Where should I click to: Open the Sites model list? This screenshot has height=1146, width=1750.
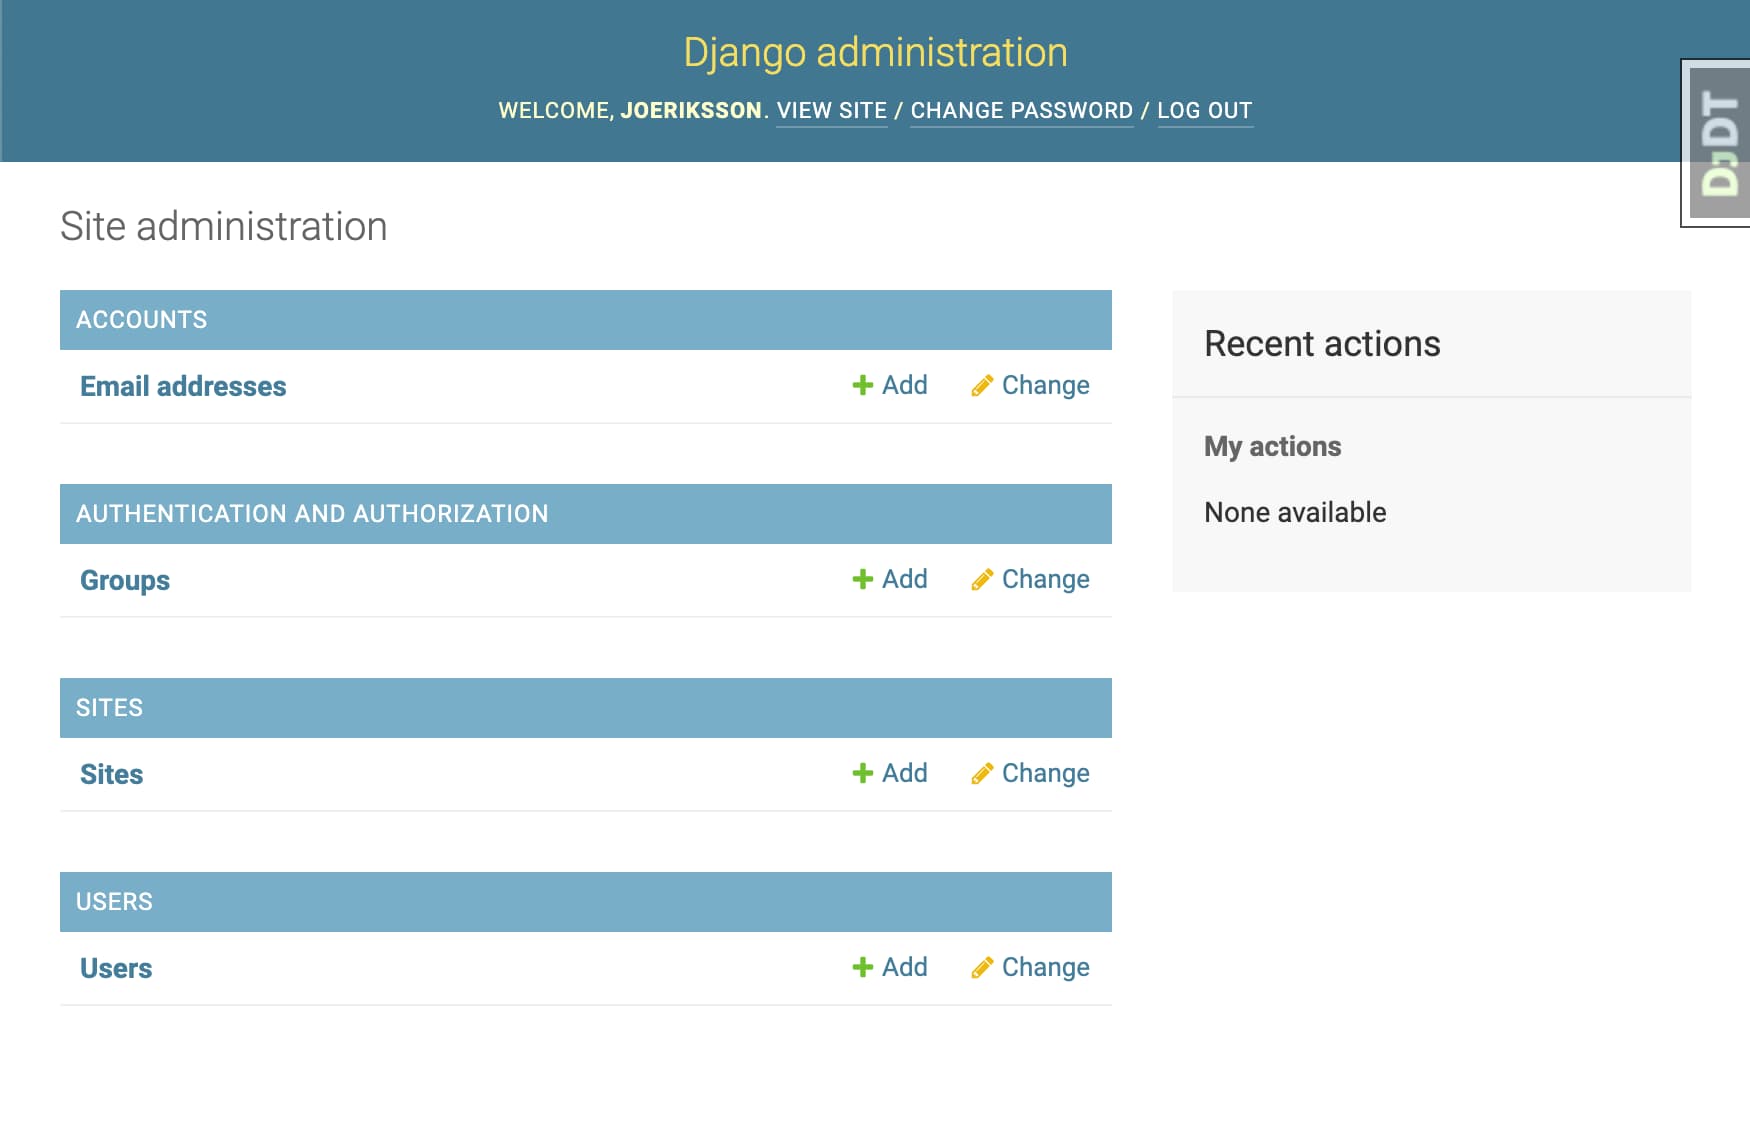point(111,774)
